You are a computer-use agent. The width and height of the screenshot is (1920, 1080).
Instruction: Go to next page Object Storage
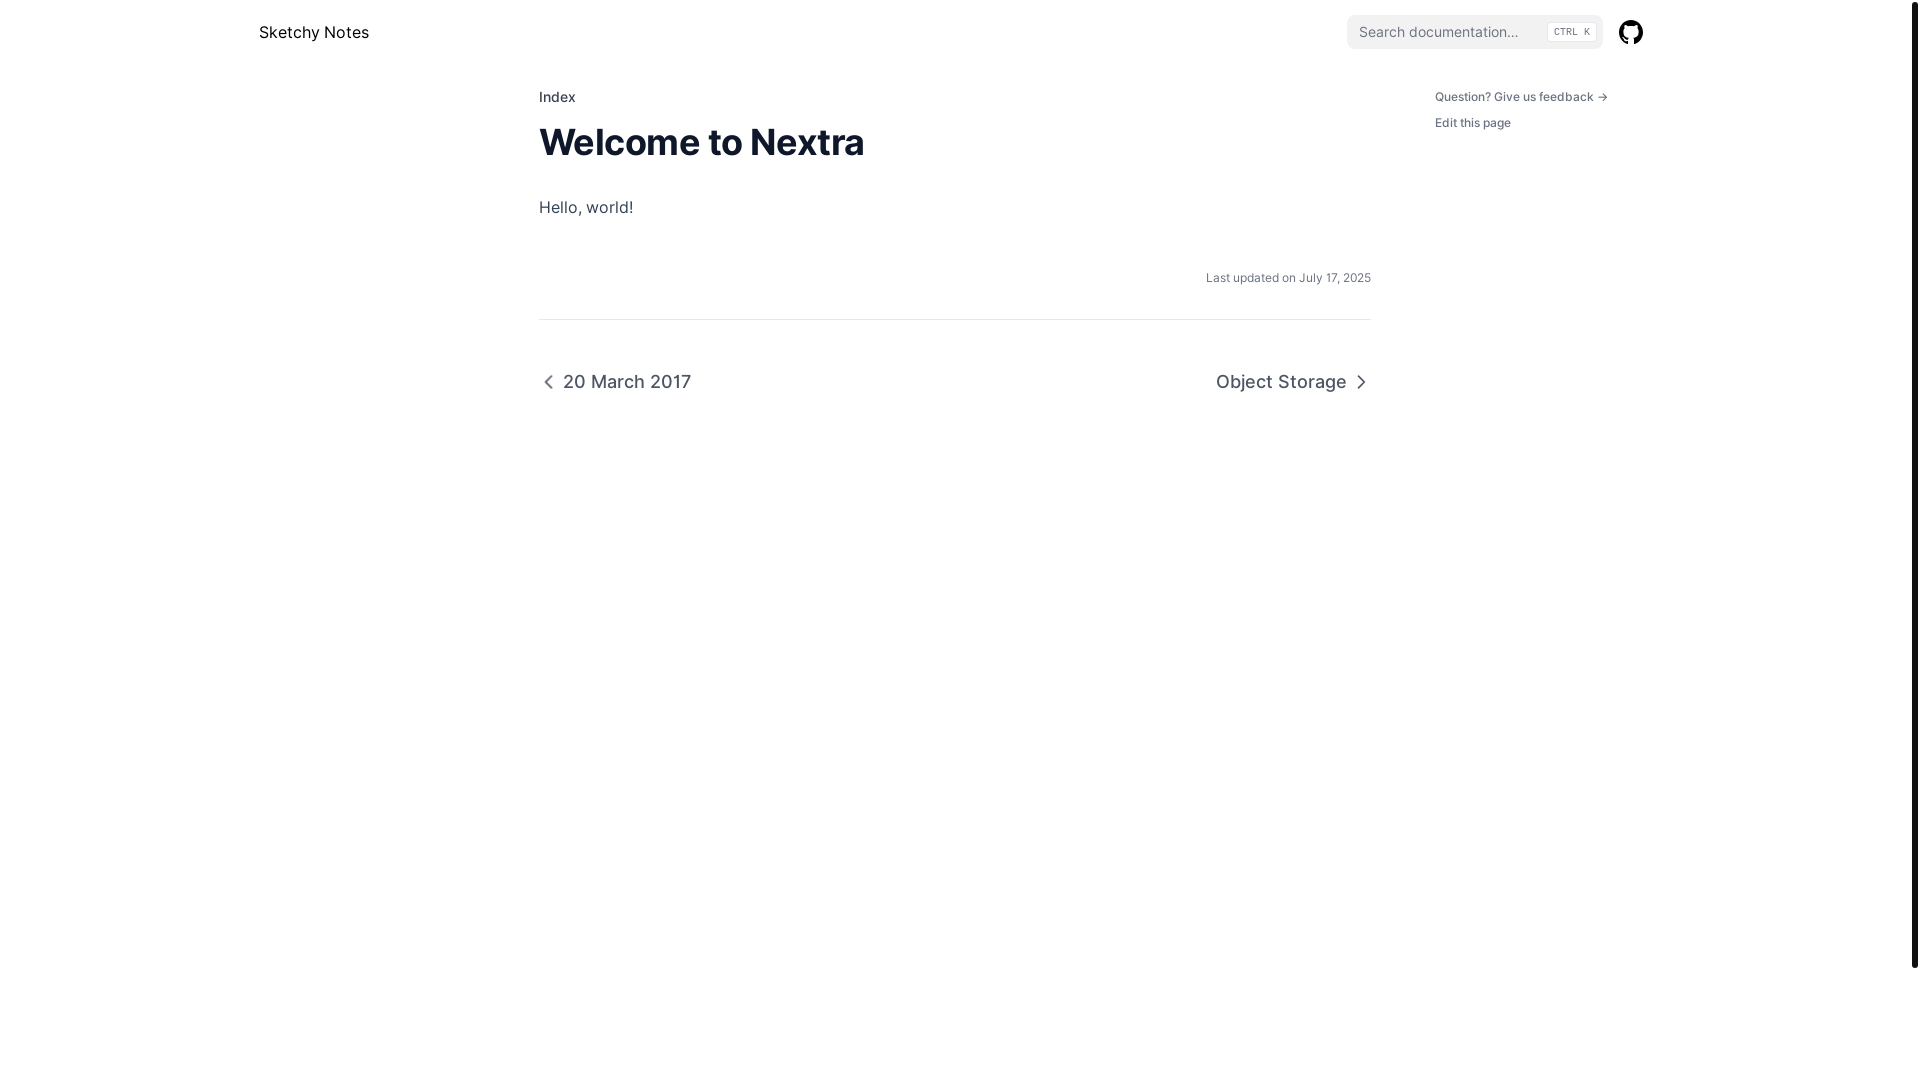[1293, 382]
